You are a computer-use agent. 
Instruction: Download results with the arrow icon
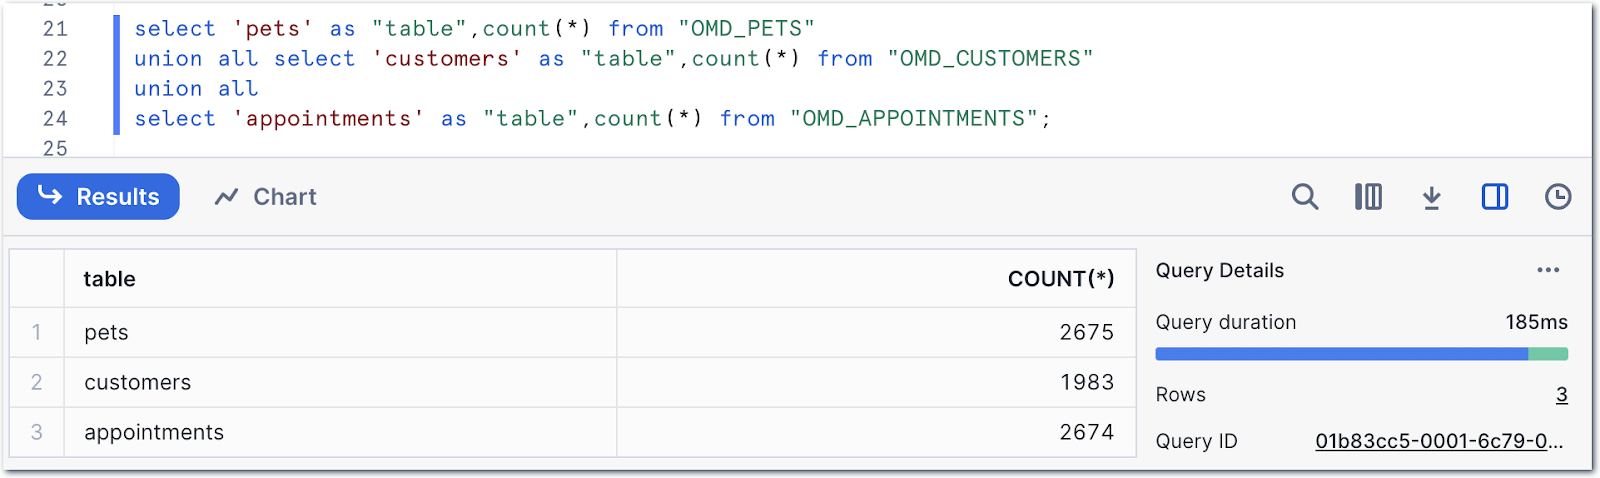coord(1431,197)
